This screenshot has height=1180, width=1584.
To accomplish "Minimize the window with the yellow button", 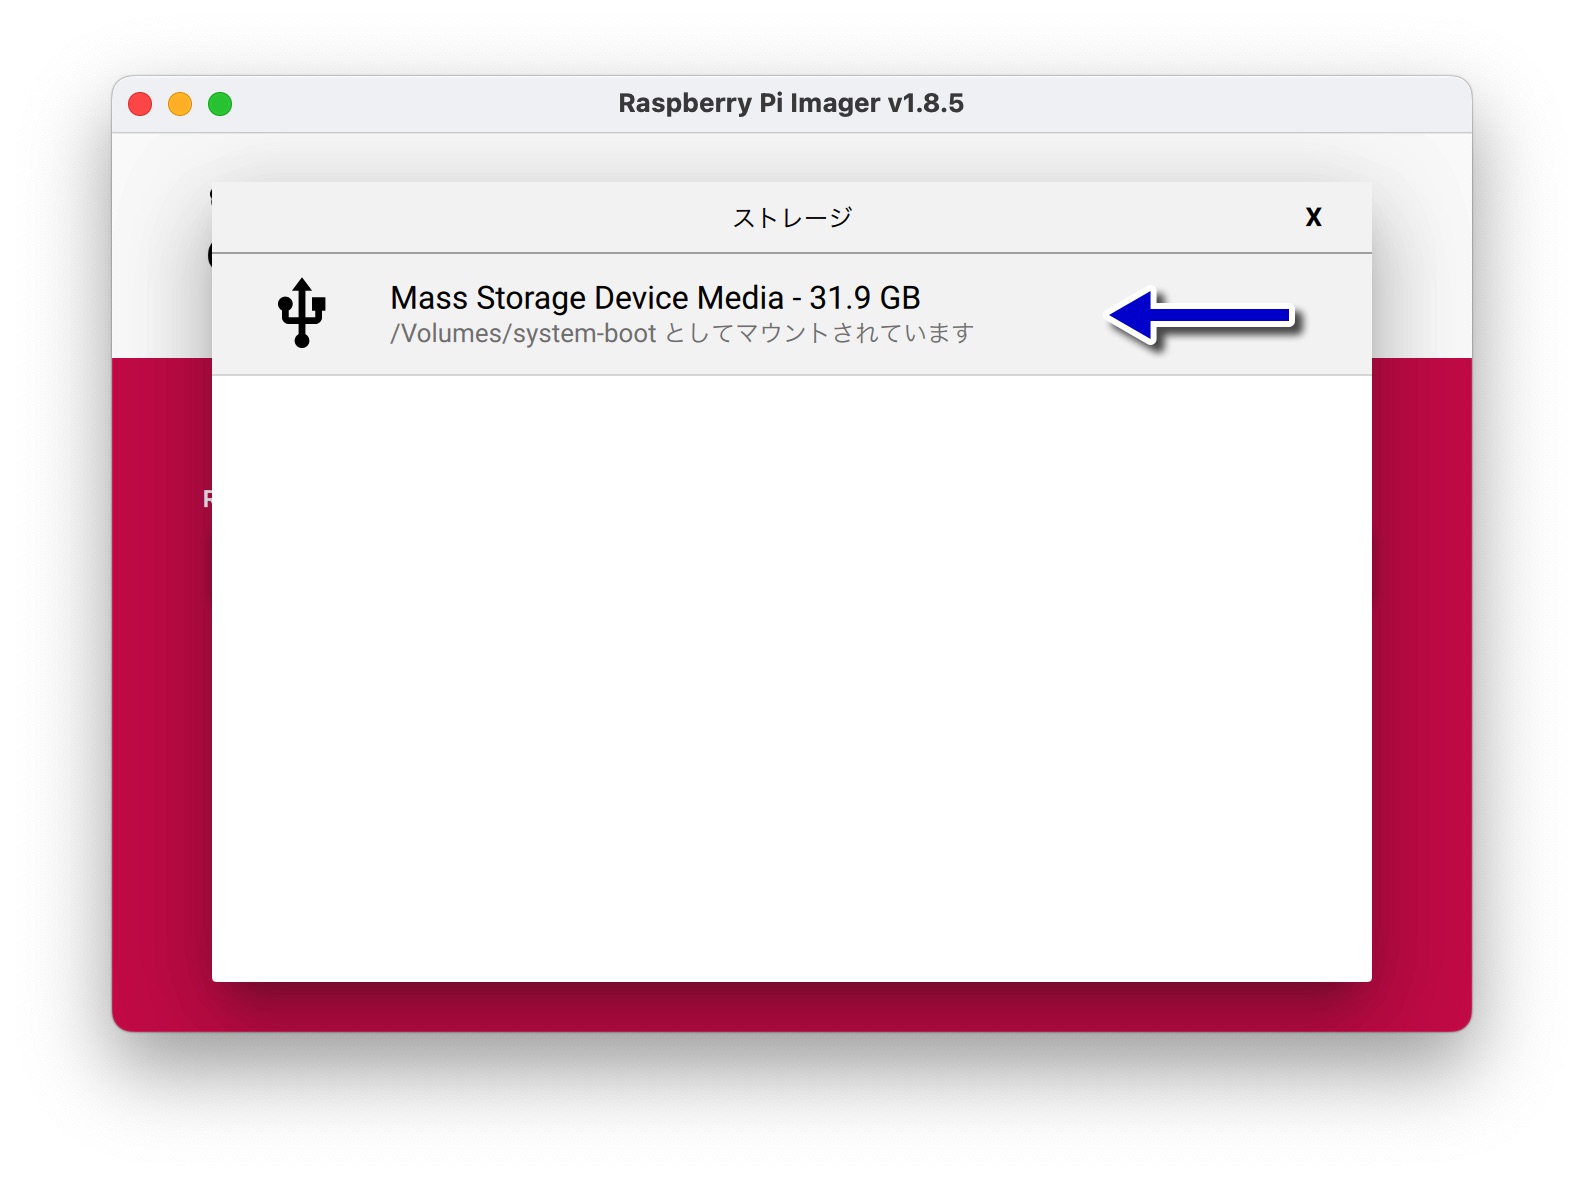I will pyautogui.click(x=180, y=104).
